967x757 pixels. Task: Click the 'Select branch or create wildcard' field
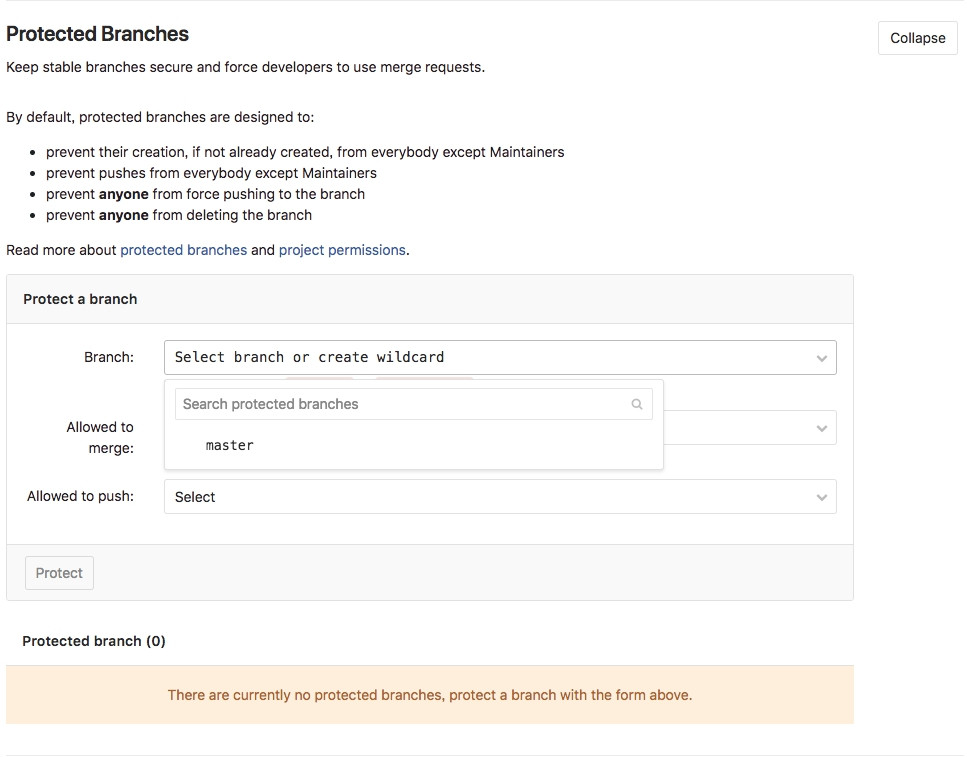pyautogui.click(x=480, y=357)
